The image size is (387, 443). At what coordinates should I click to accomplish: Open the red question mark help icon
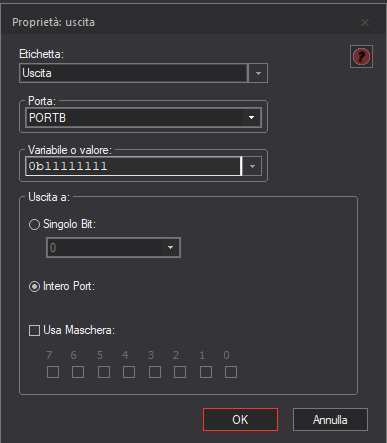pos(361,56)
